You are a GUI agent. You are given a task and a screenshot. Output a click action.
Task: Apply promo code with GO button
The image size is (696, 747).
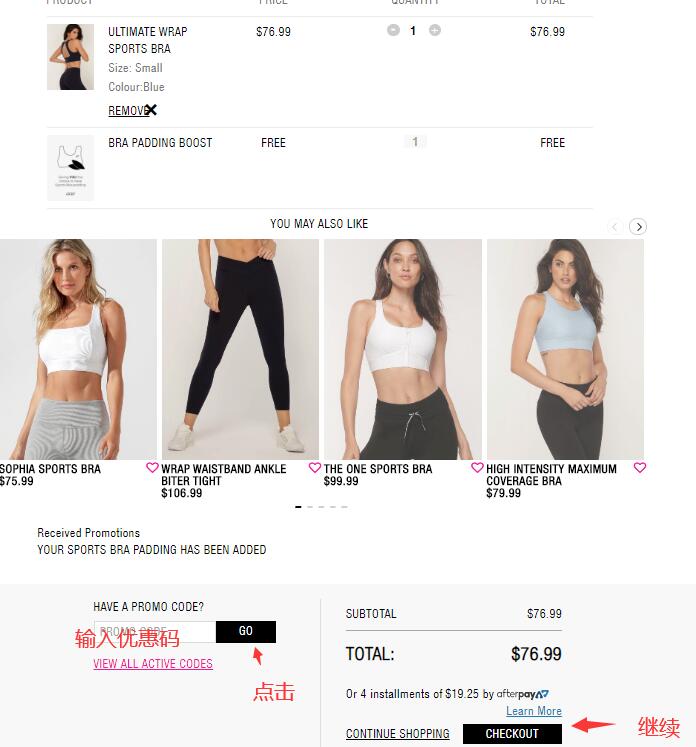[246, 632]
